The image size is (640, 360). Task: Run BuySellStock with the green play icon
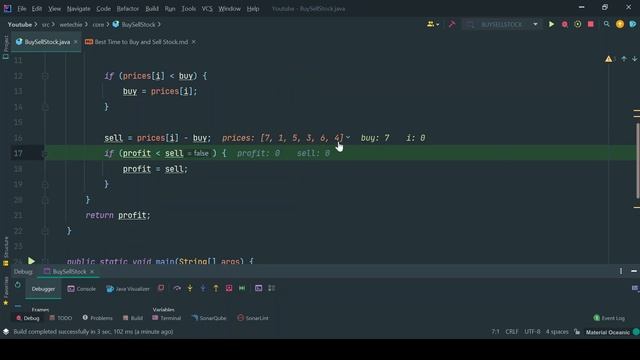coord(551,24)
